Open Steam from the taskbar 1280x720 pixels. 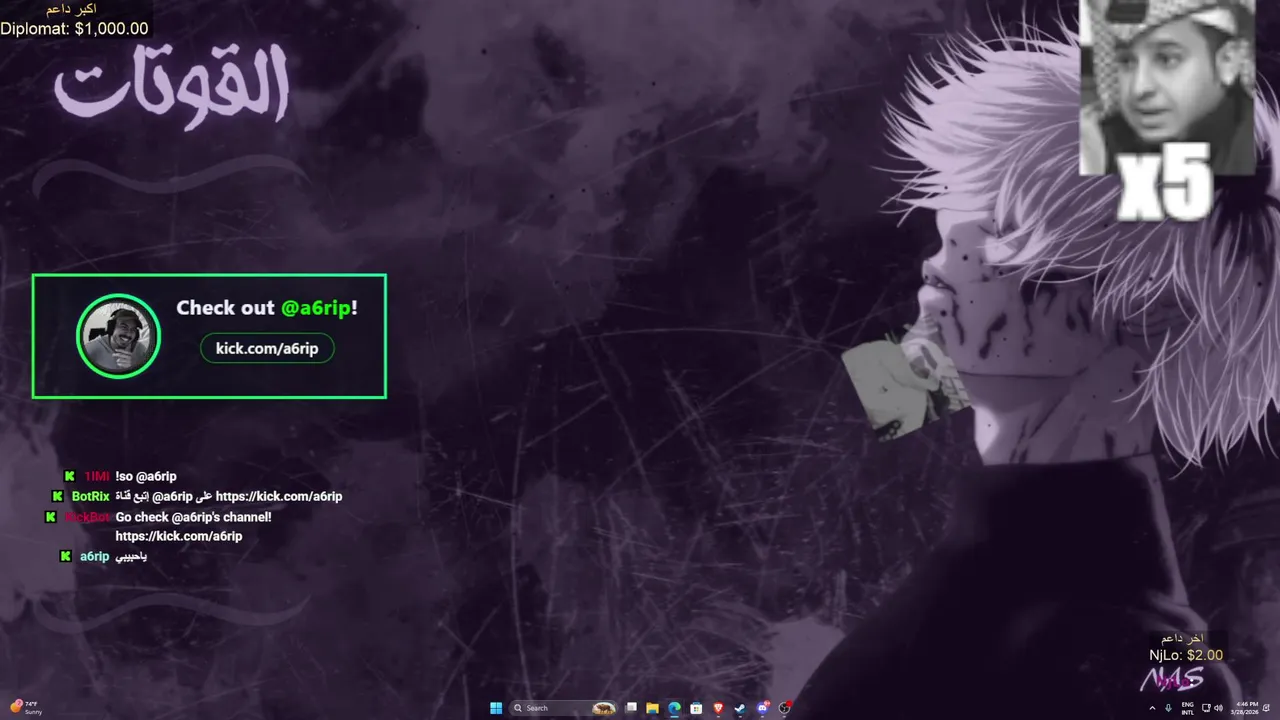point(740,708)
